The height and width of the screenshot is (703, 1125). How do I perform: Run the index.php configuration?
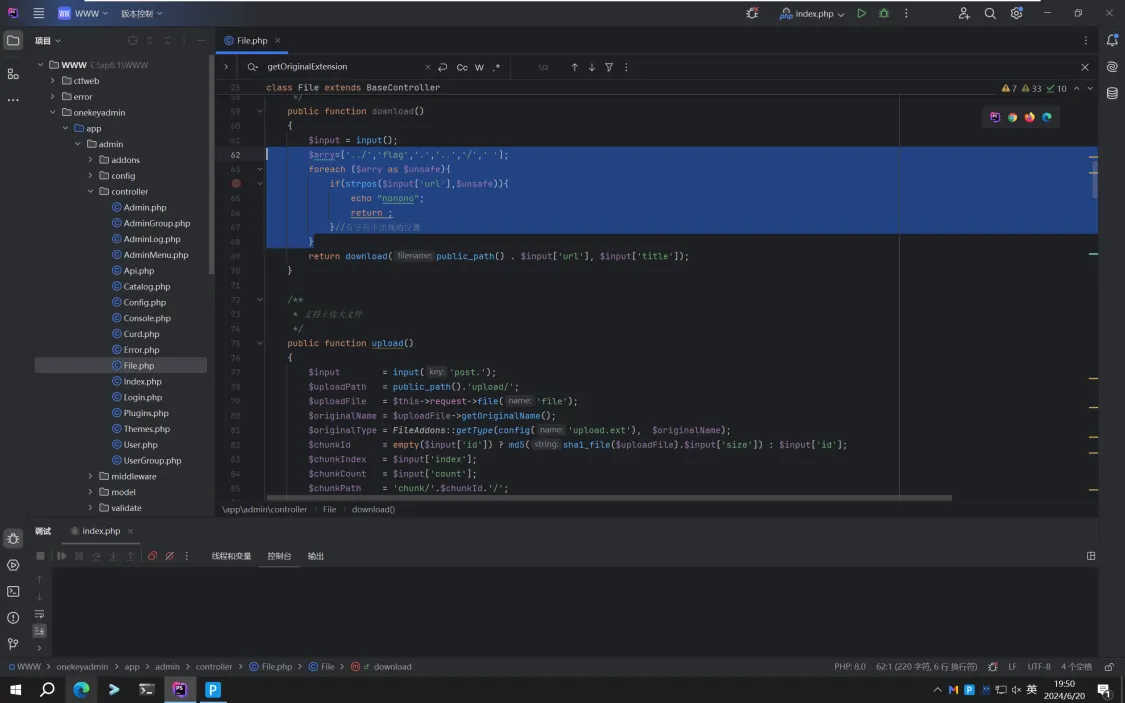pos(861,13)
